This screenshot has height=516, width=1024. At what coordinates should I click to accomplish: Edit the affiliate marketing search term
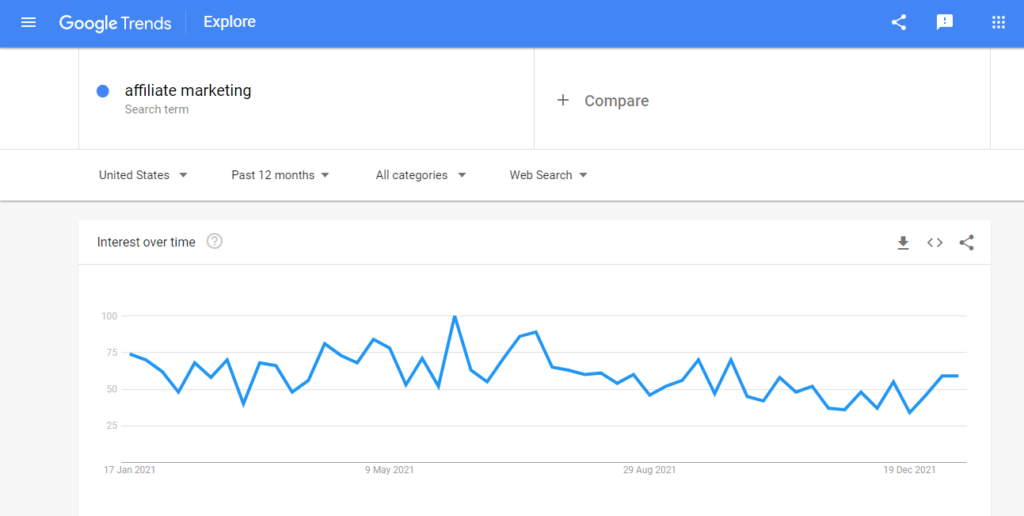point(188,91)
